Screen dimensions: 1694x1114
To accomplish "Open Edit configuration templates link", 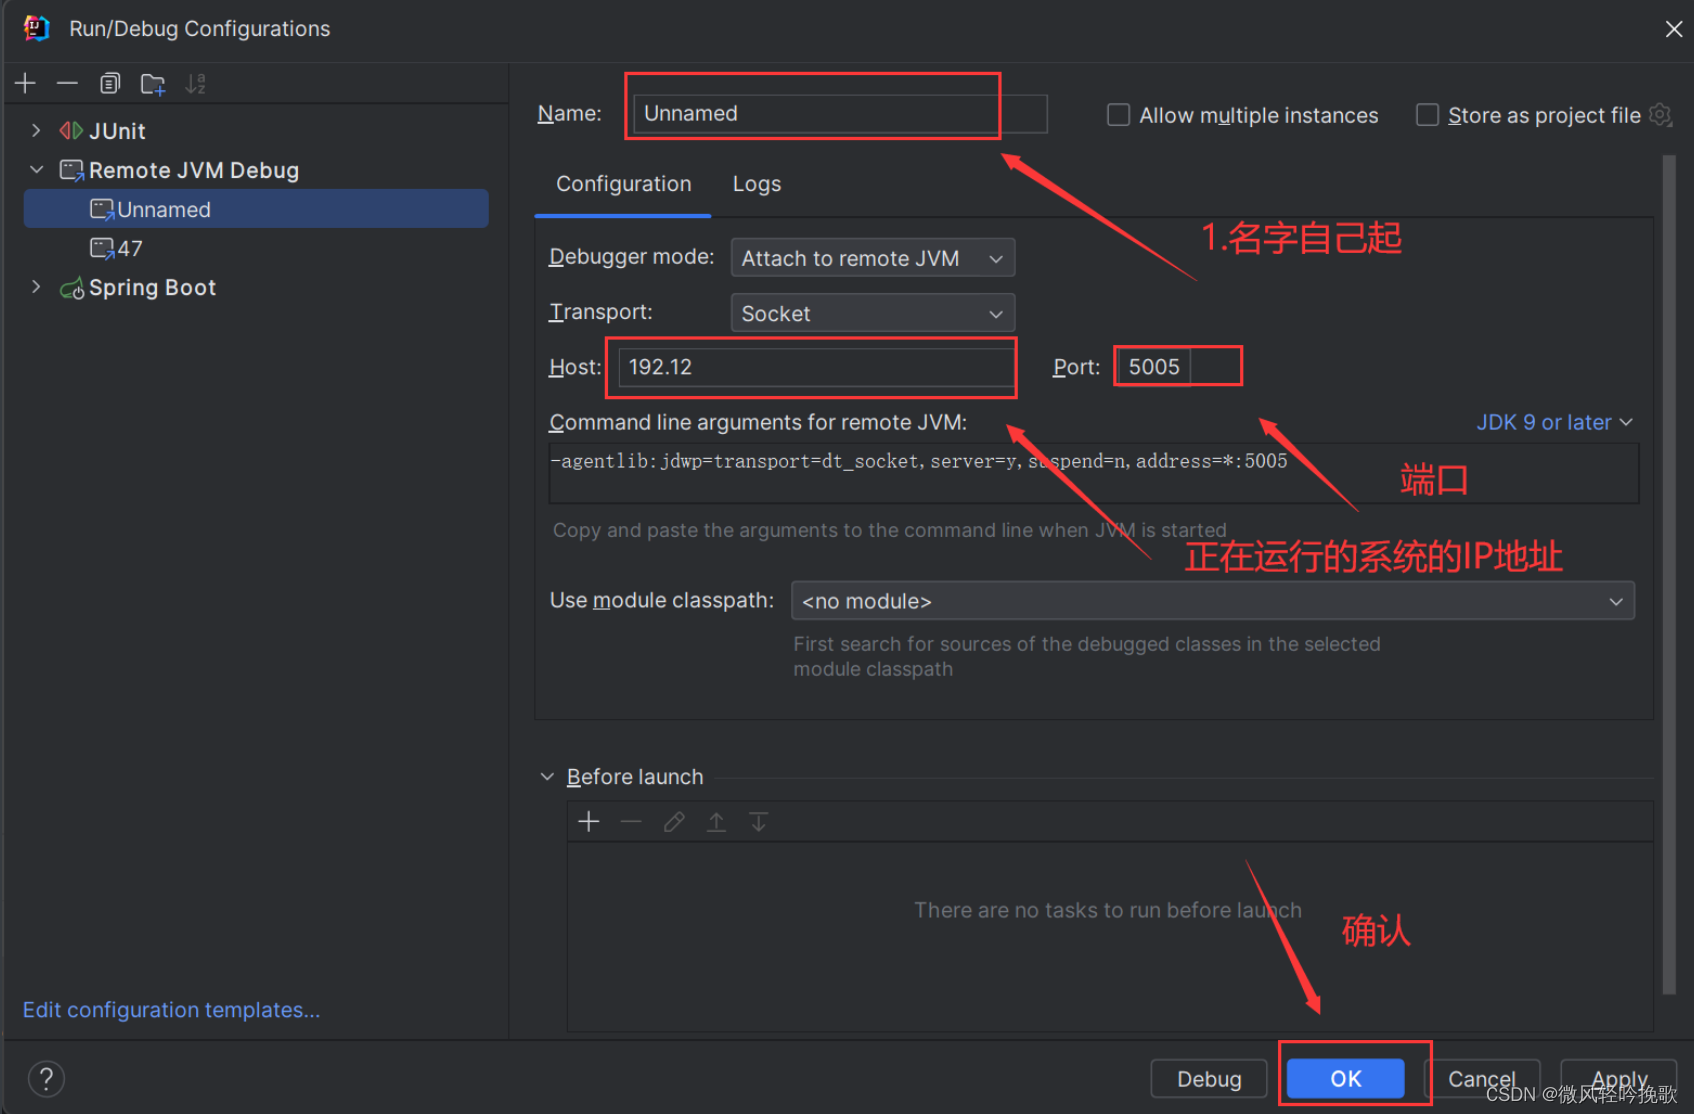I will [171, 1010].
